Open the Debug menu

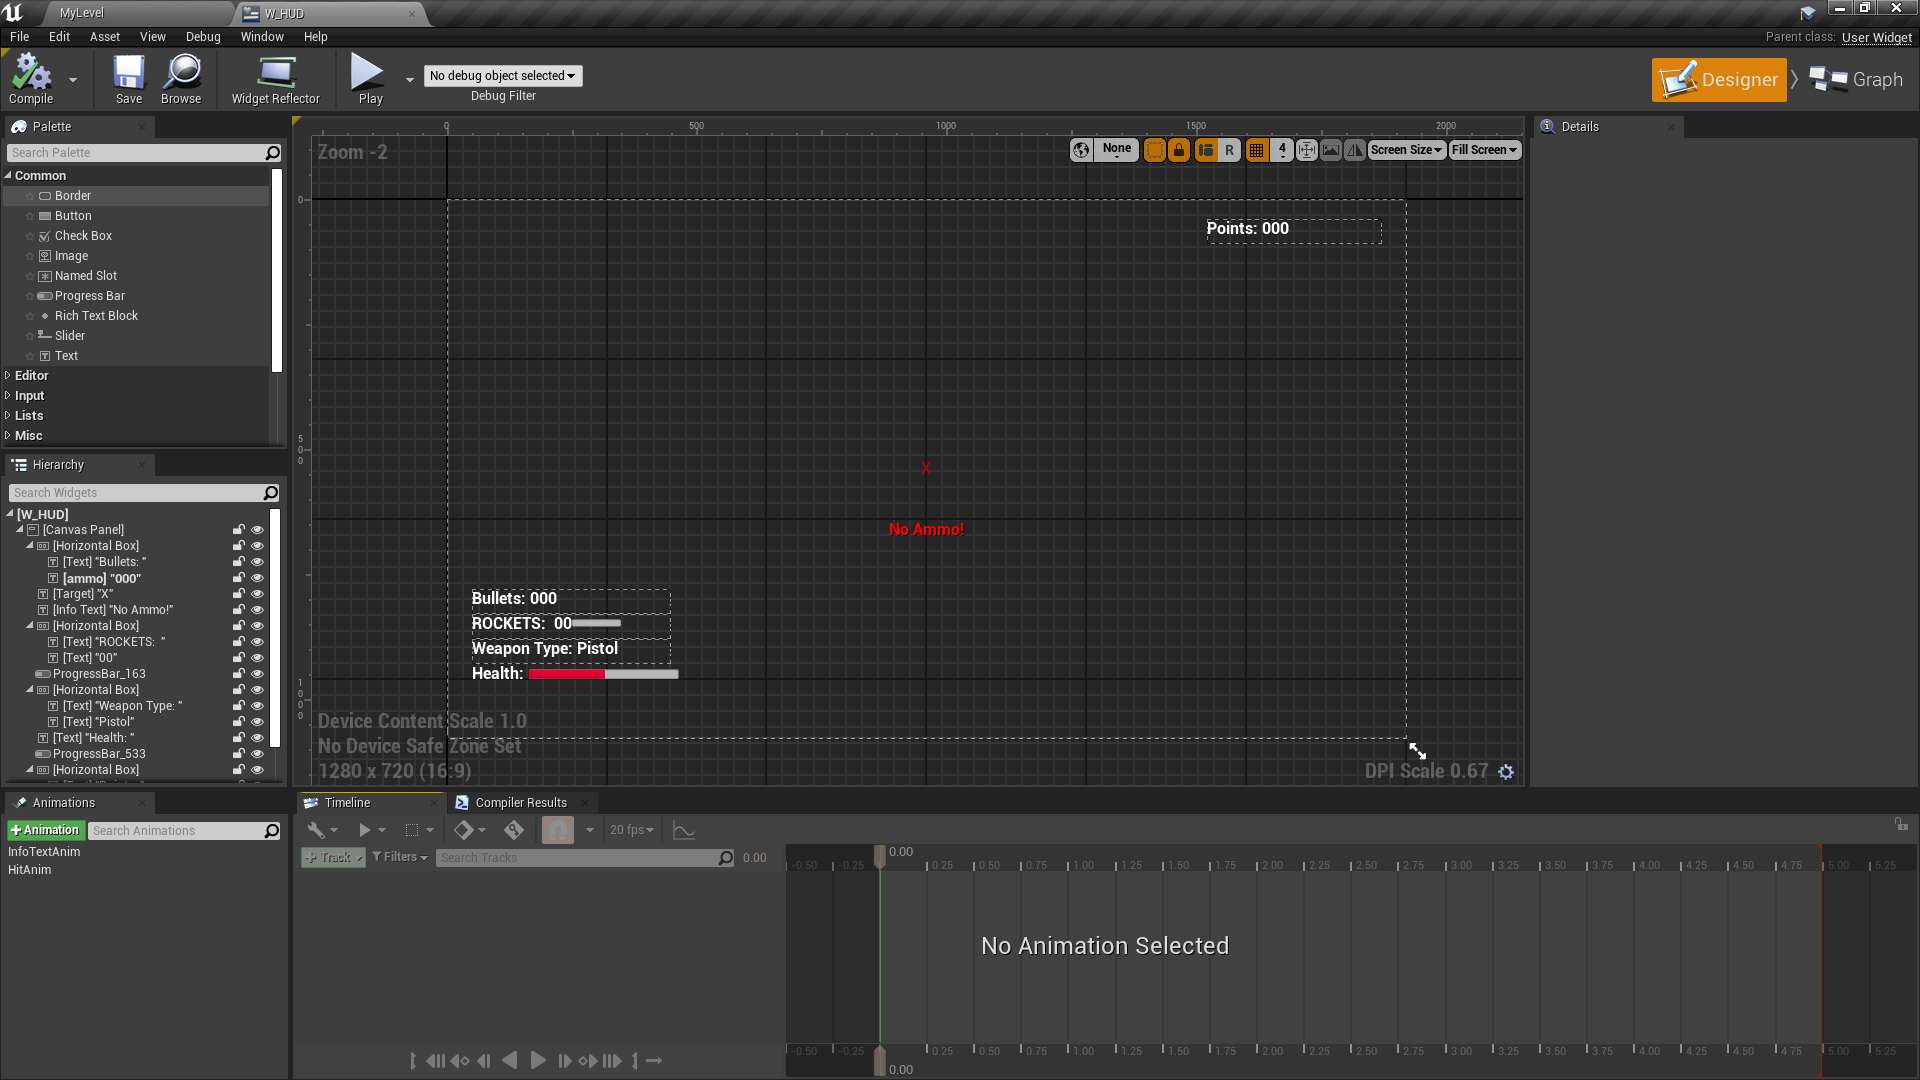(x=203, y=37)
